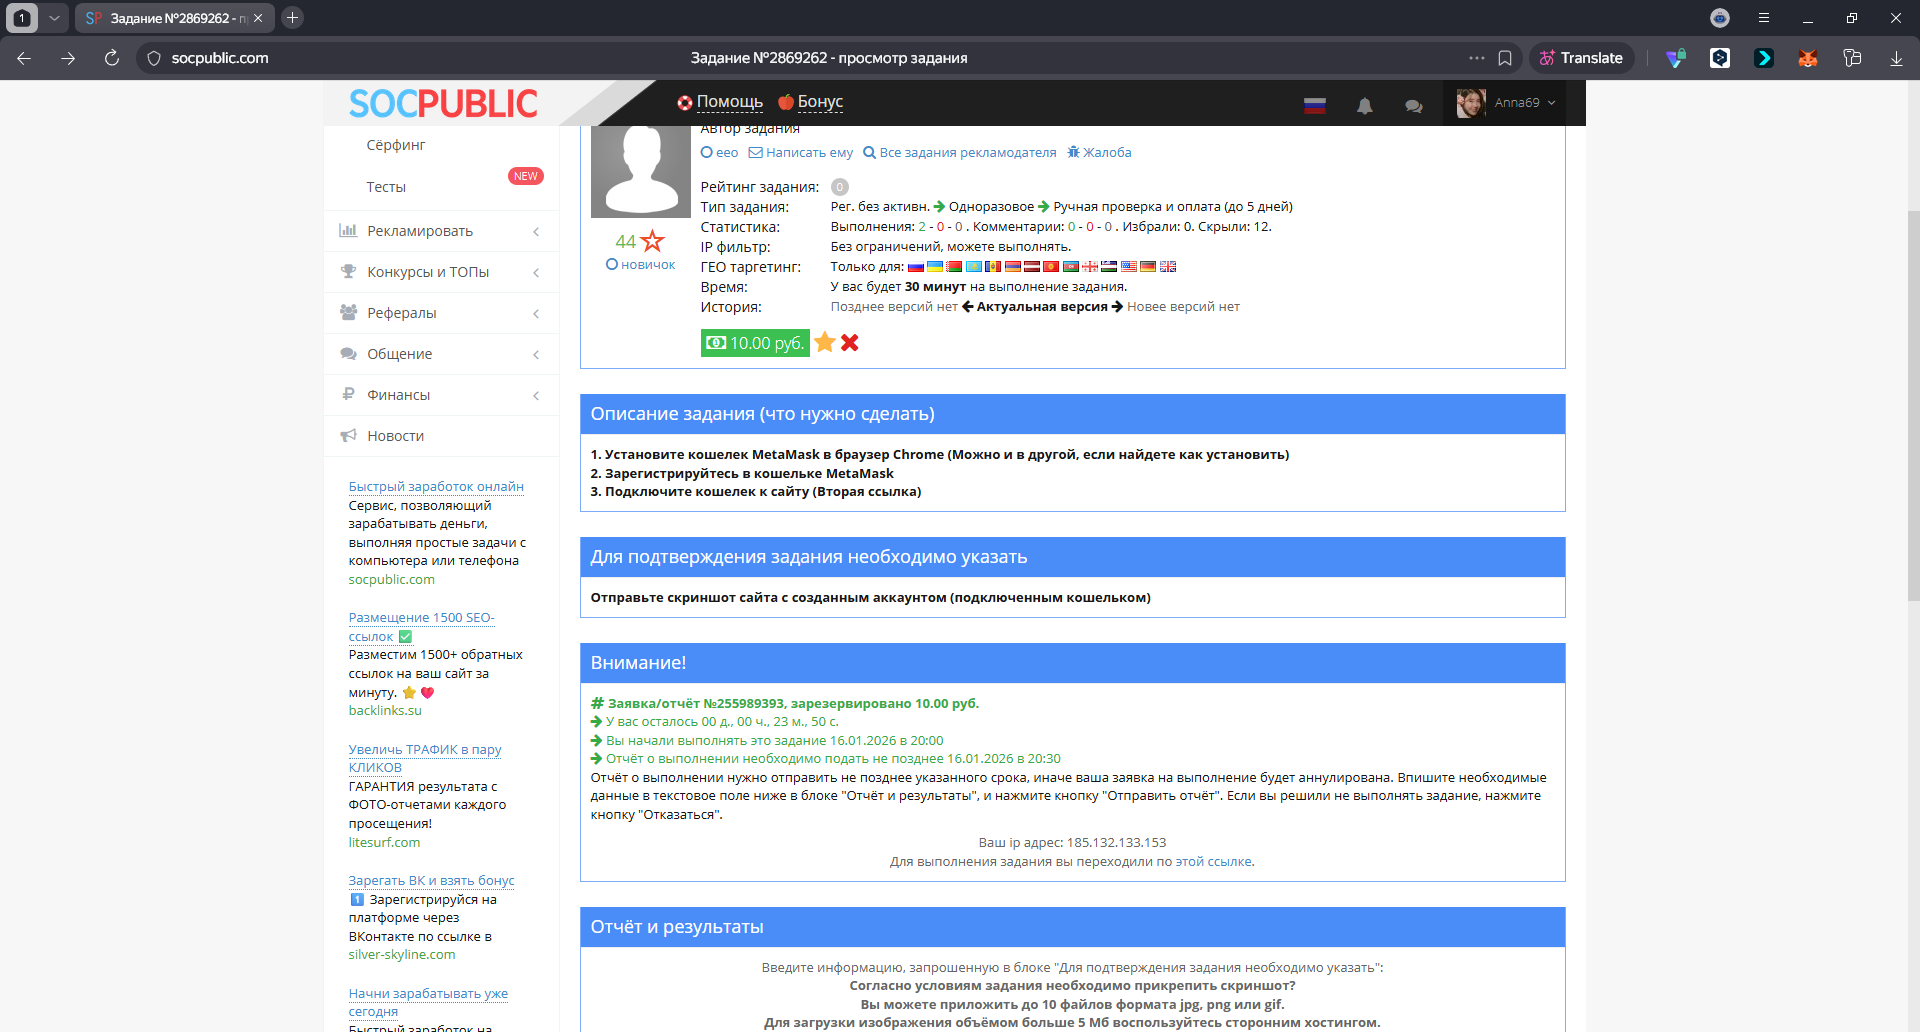The width and height of the screenshot is (1920, 1032).
Task: Open the downloads arrow icon
Action: [1896, 58]
